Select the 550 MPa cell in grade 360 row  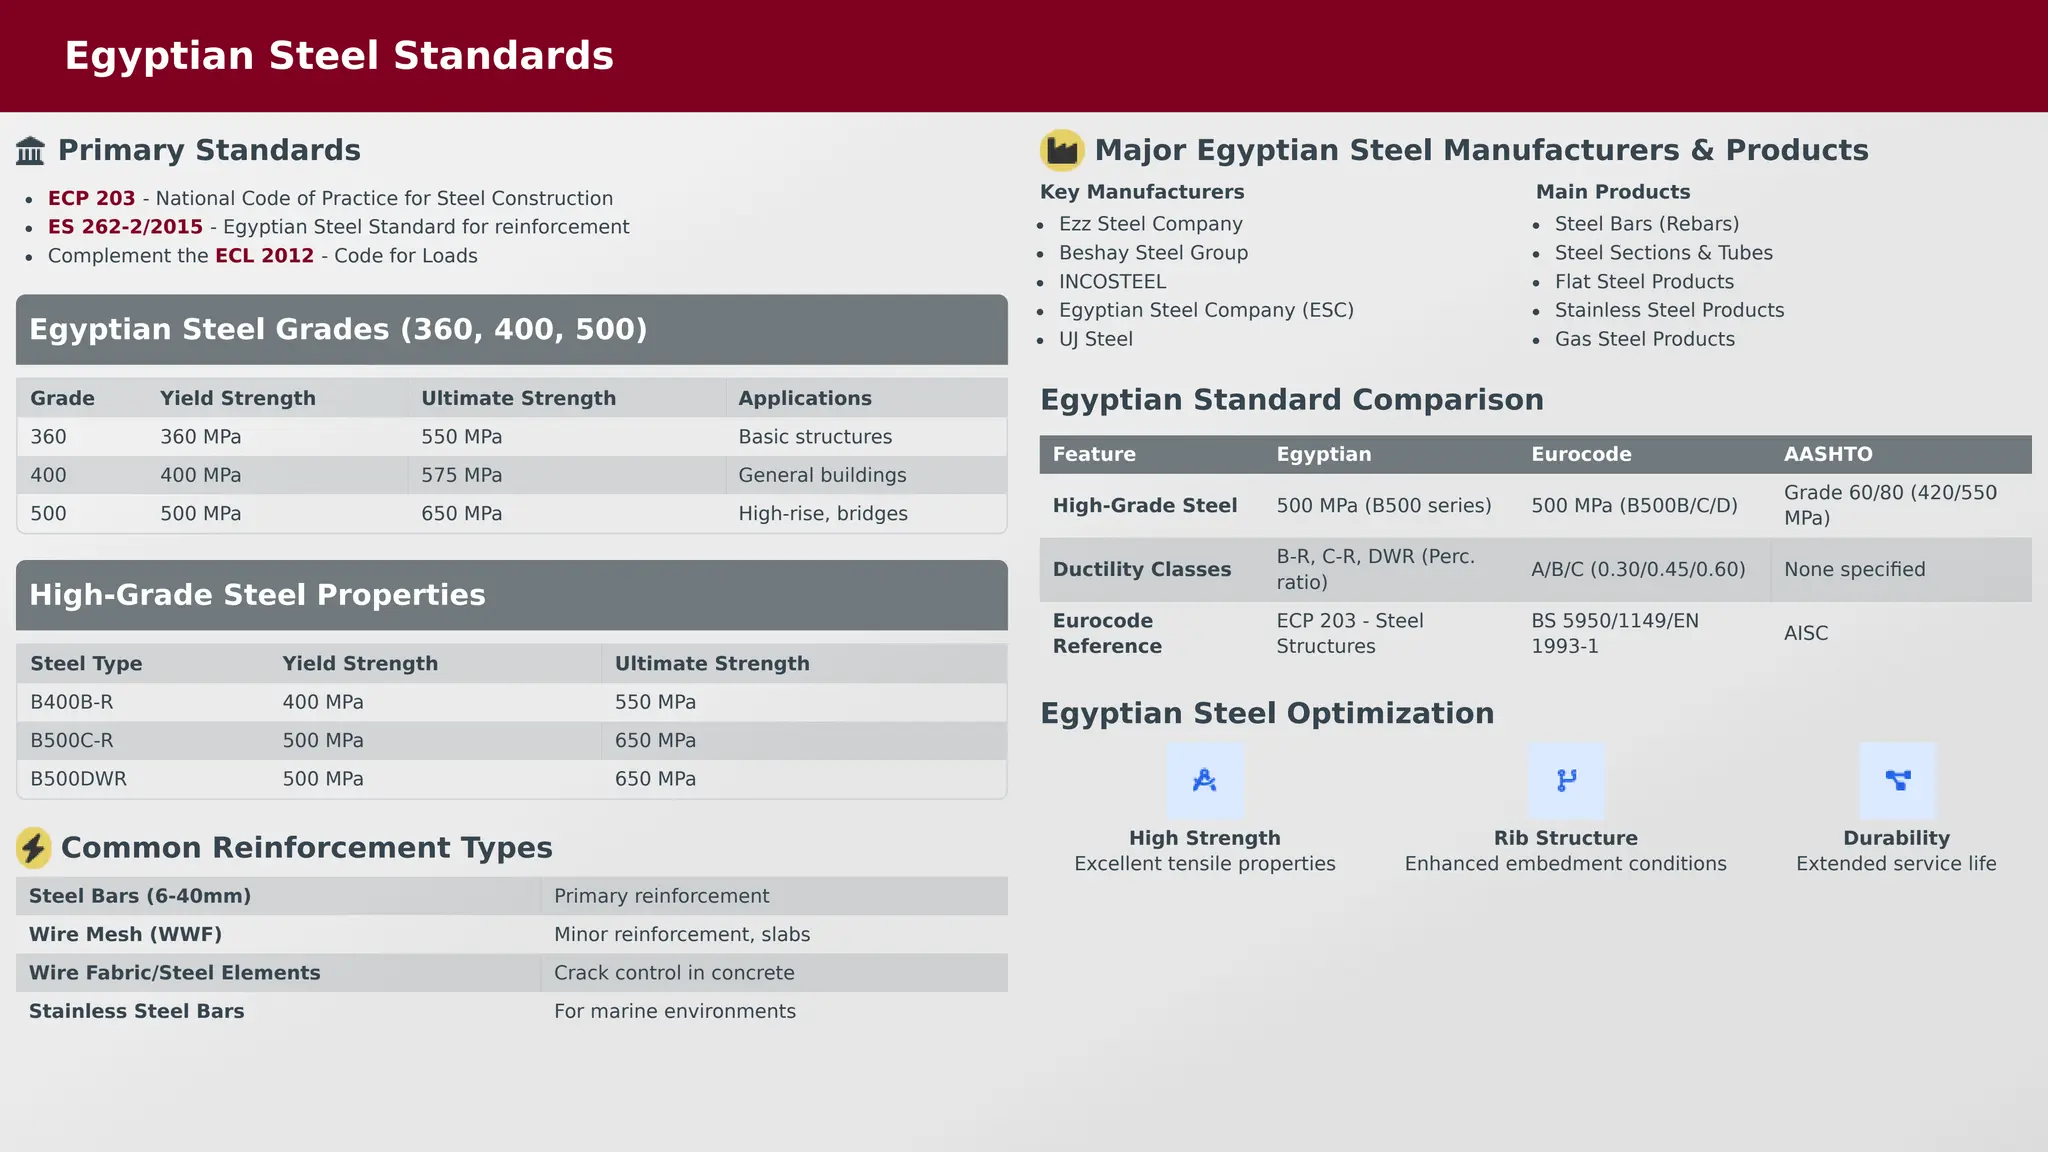point(462,438)
